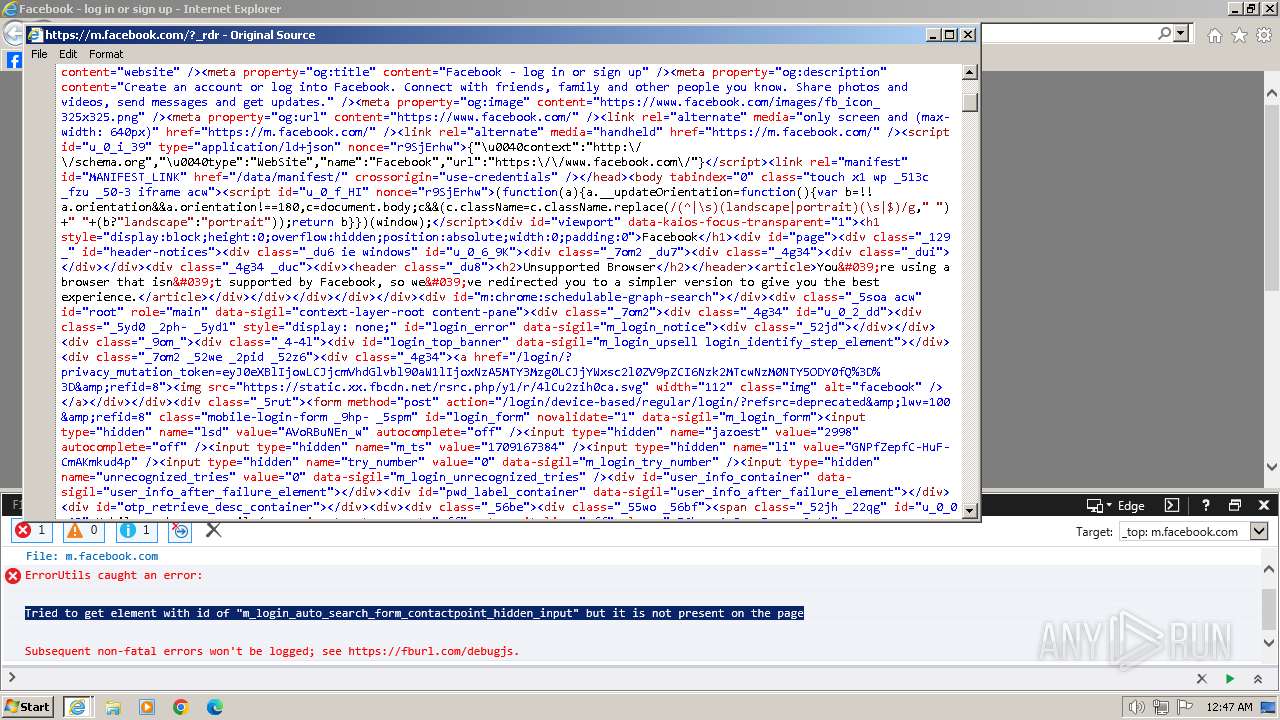The image size is (1280, 720).
Task: Clear console input with the small X button
Action: pos(1202,678)
